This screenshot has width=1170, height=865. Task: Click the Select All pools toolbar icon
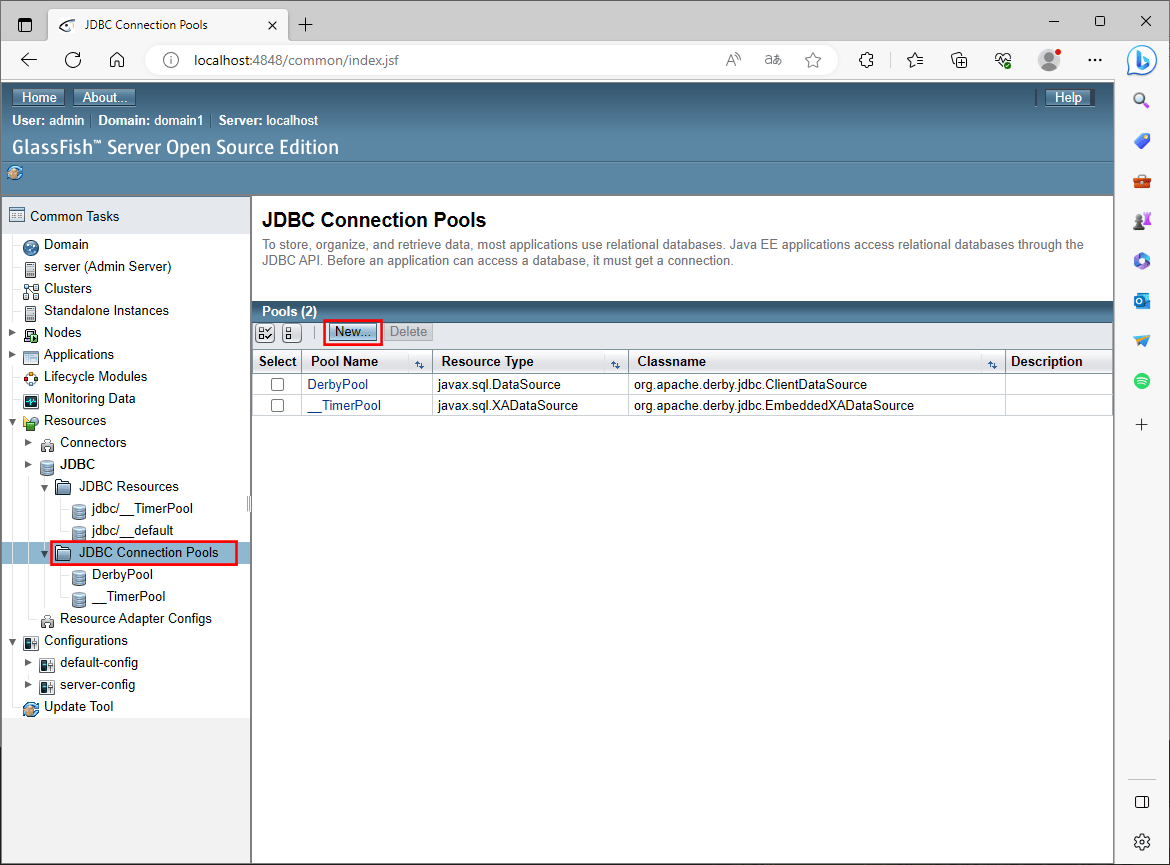pyautogui.click(x=265, y=333)
